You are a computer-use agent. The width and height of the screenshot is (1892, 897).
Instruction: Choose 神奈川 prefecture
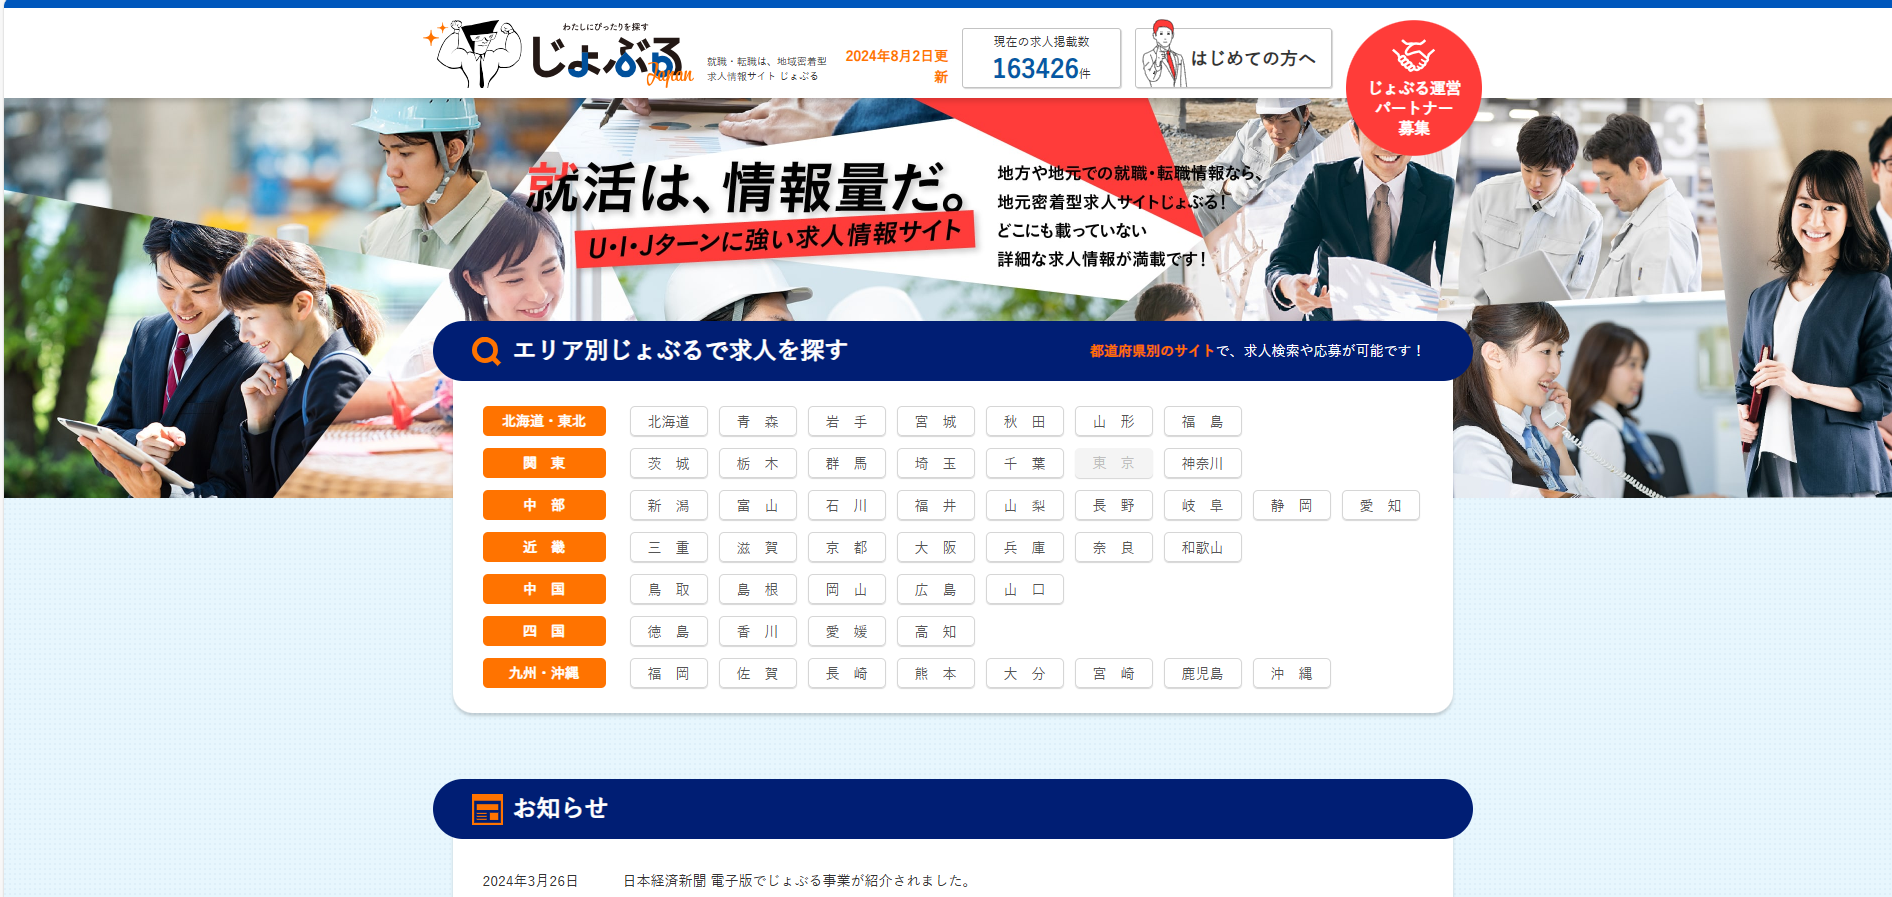point(1202,464)
